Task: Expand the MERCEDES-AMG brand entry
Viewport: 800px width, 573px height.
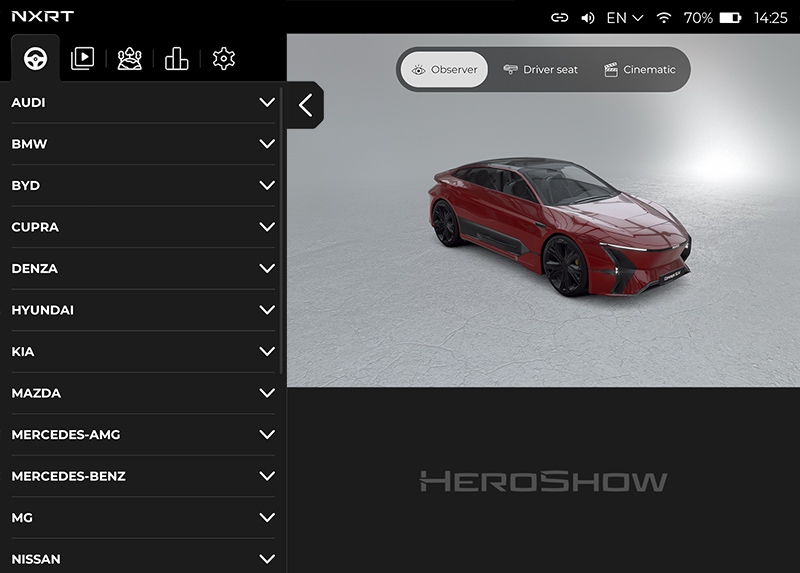Action: click(x=143, y=434)
